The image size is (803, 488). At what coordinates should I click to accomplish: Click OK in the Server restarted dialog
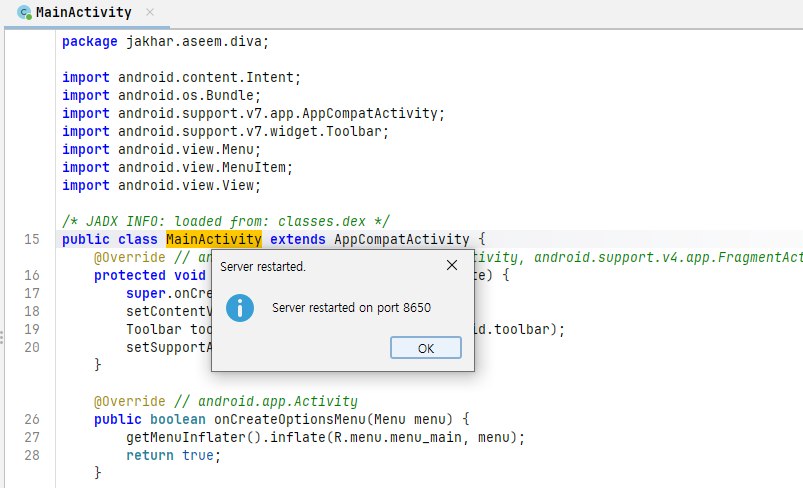pos(426,348)
